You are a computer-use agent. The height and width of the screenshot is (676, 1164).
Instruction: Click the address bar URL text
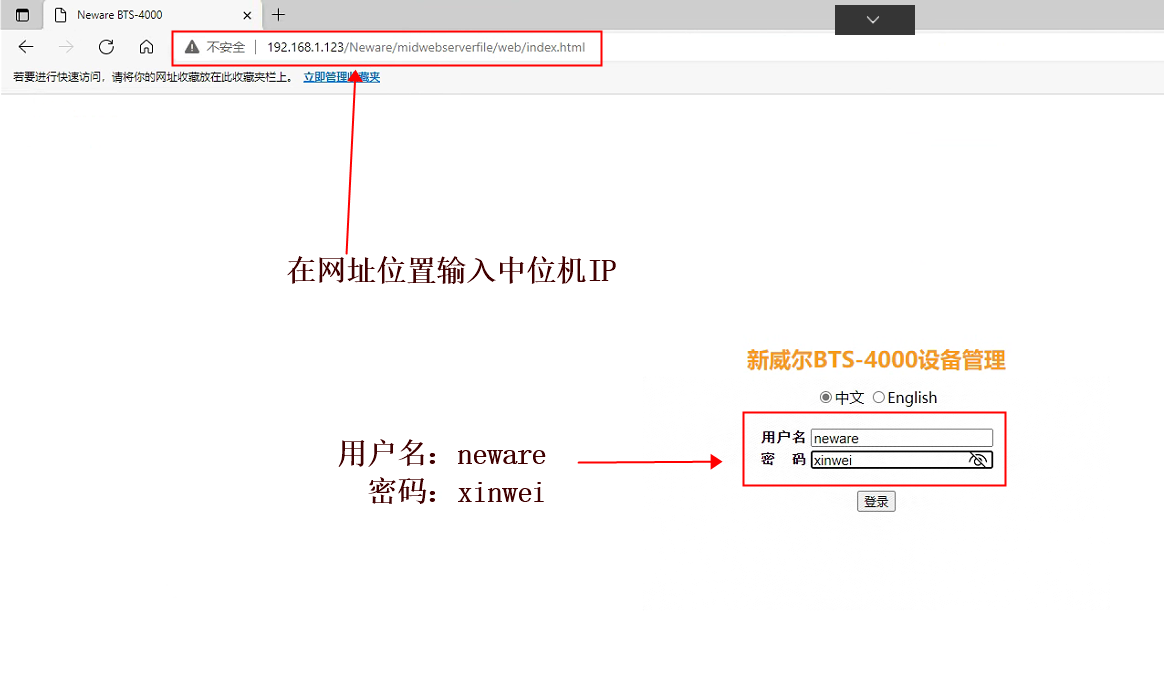click(x=426, y=47)
